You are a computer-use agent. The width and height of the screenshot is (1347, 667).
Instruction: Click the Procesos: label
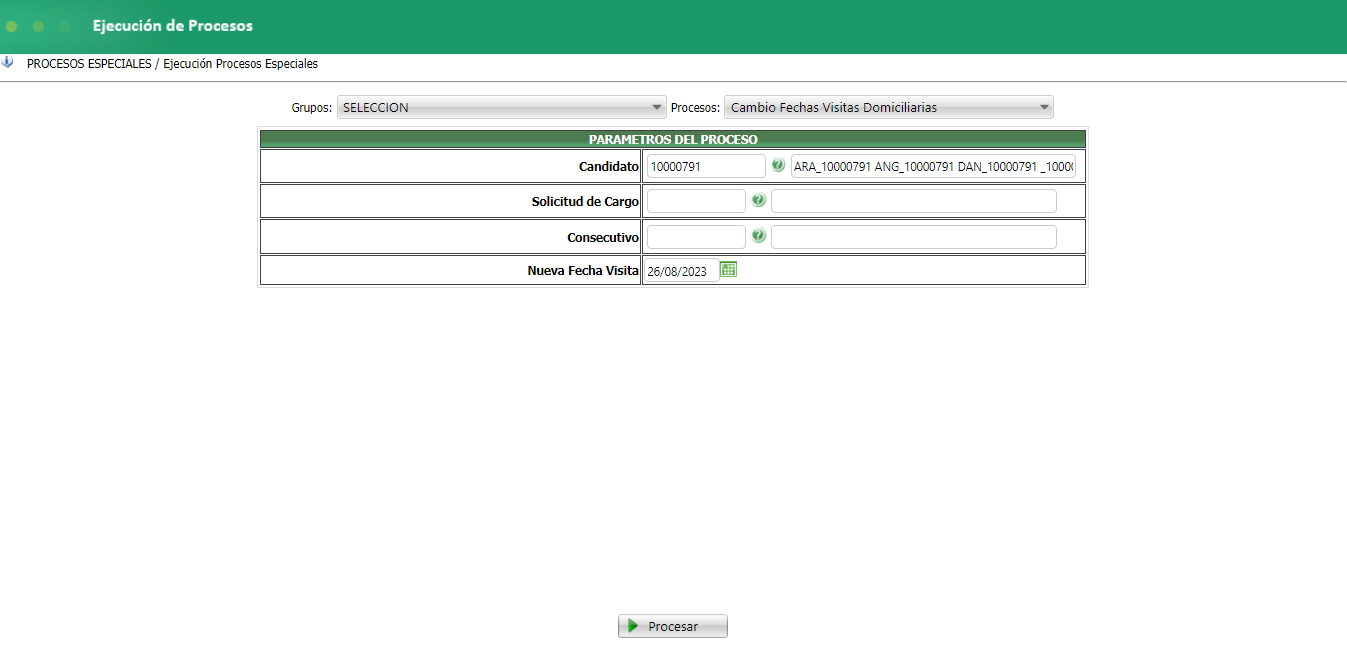click(x=695, y=107)
